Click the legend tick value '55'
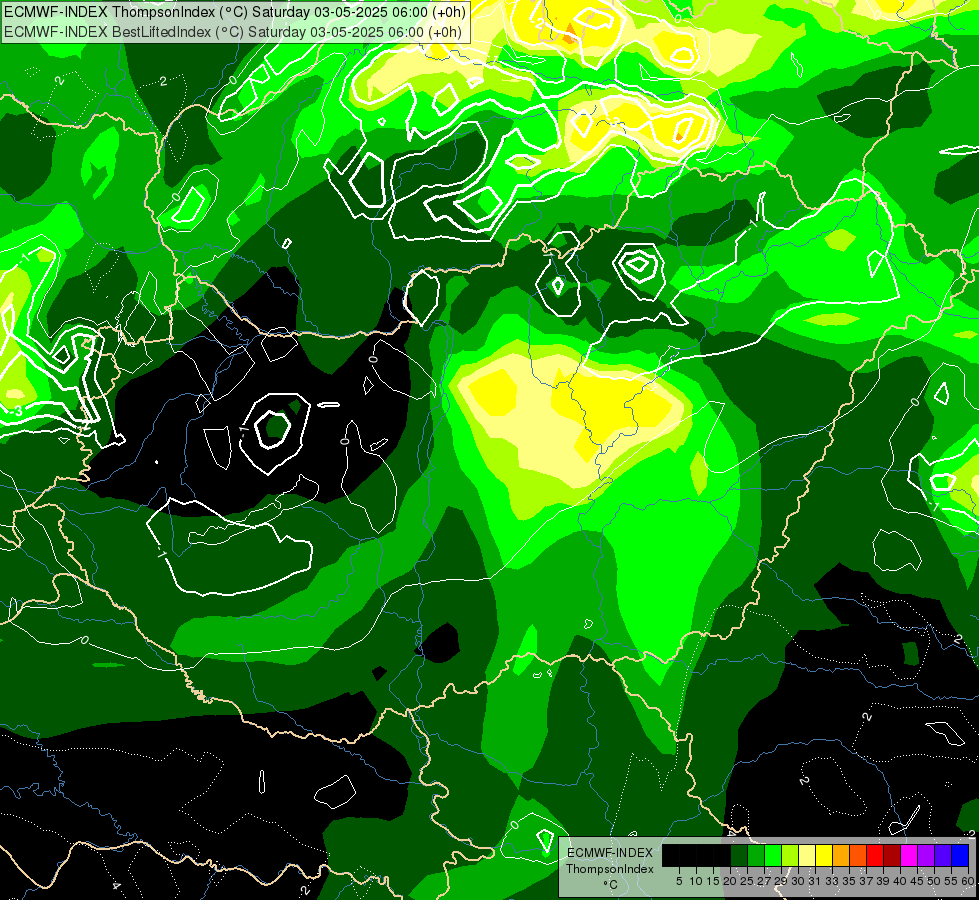The width and height of the screenshot is (979, 900). point(950,881)
